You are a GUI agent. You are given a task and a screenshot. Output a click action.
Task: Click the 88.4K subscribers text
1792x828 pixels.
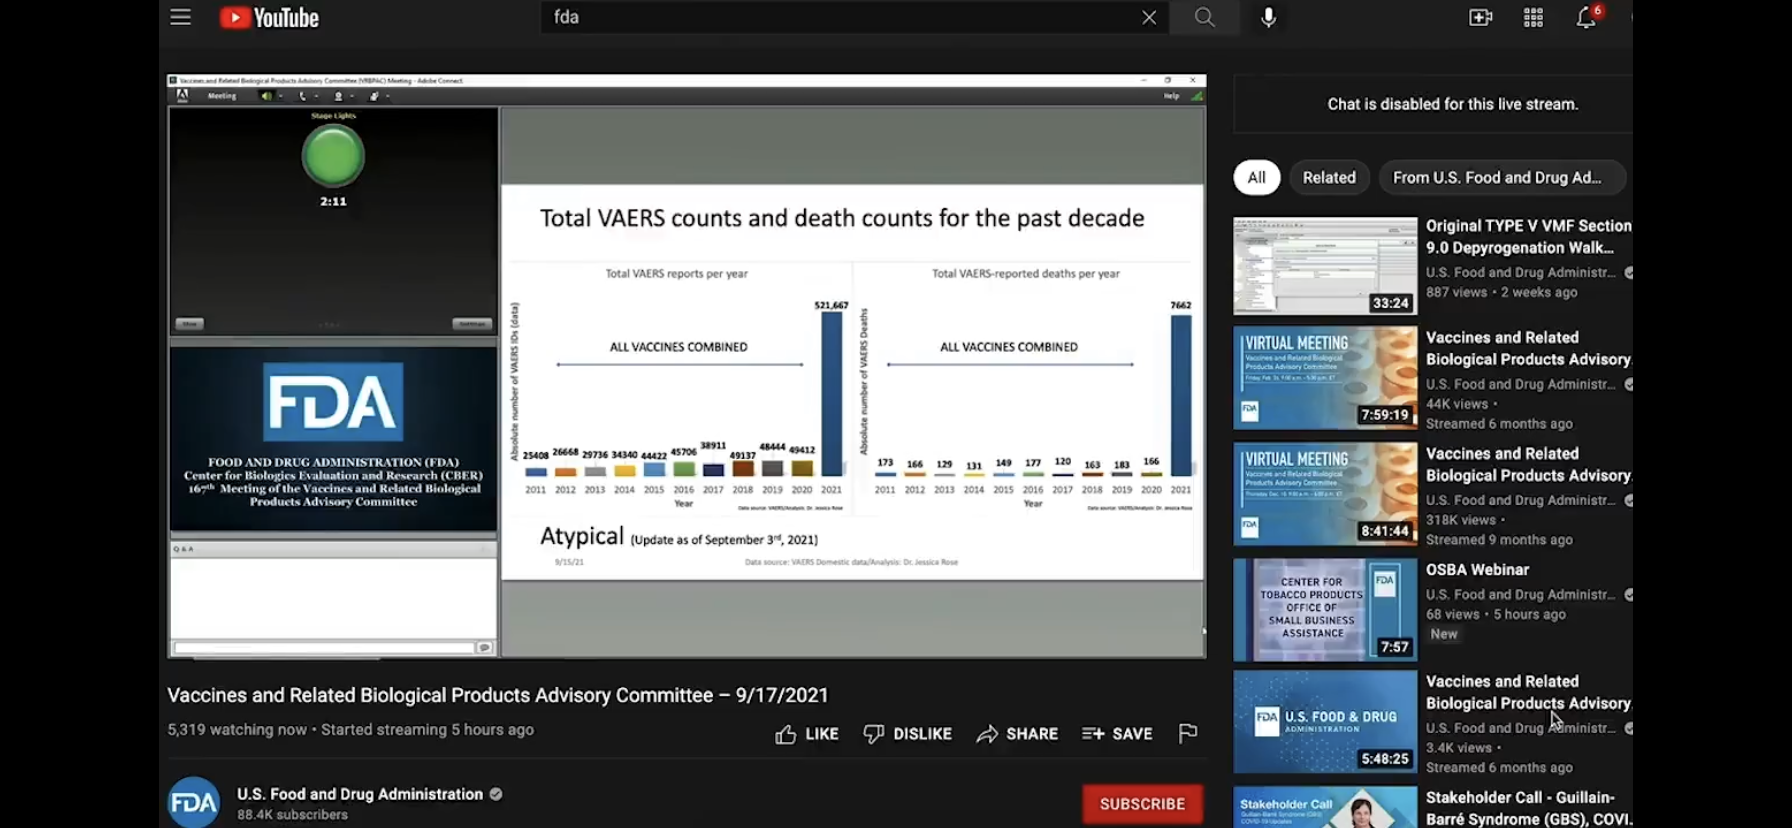[292, 815]
